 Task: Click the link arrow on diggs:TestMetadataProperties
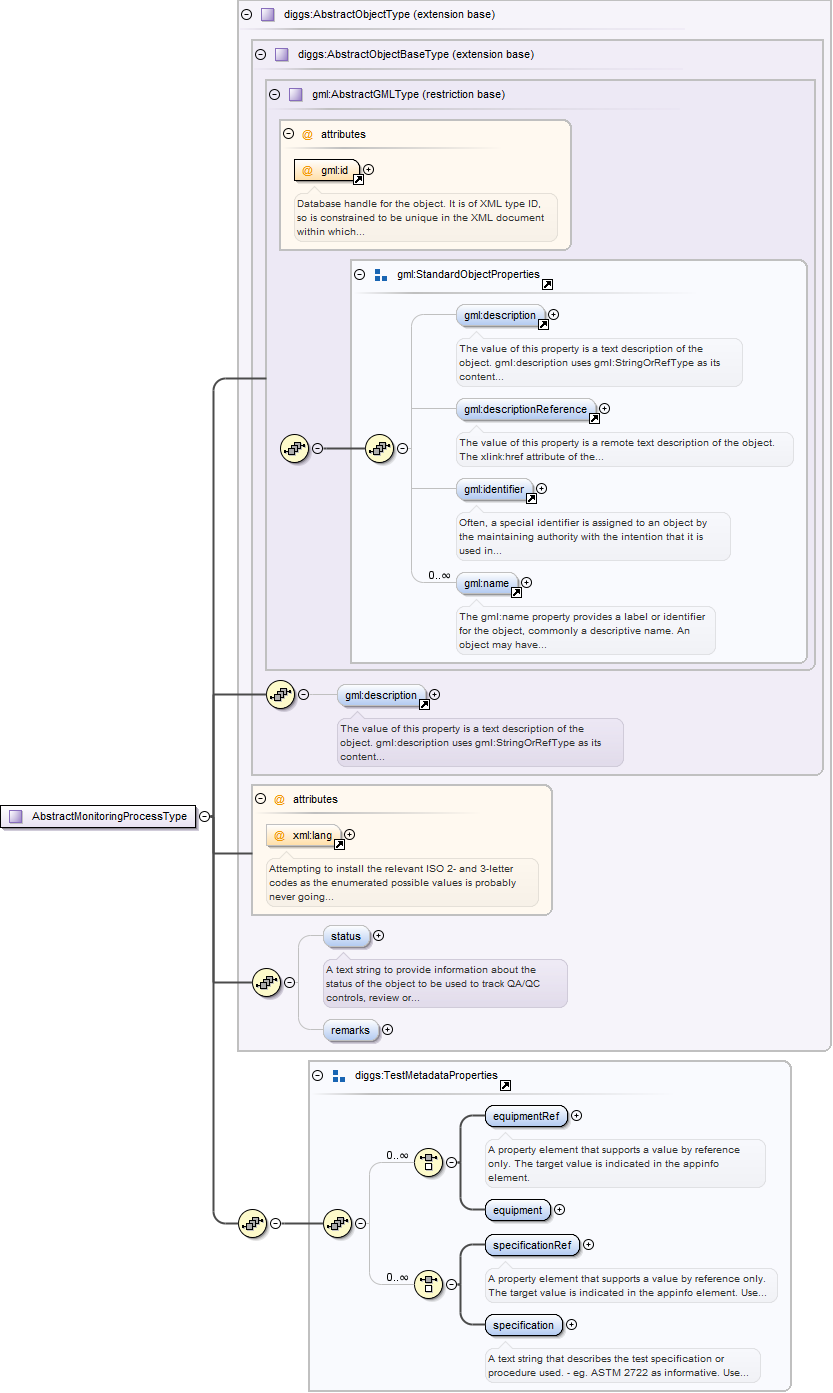point(505,1085)
